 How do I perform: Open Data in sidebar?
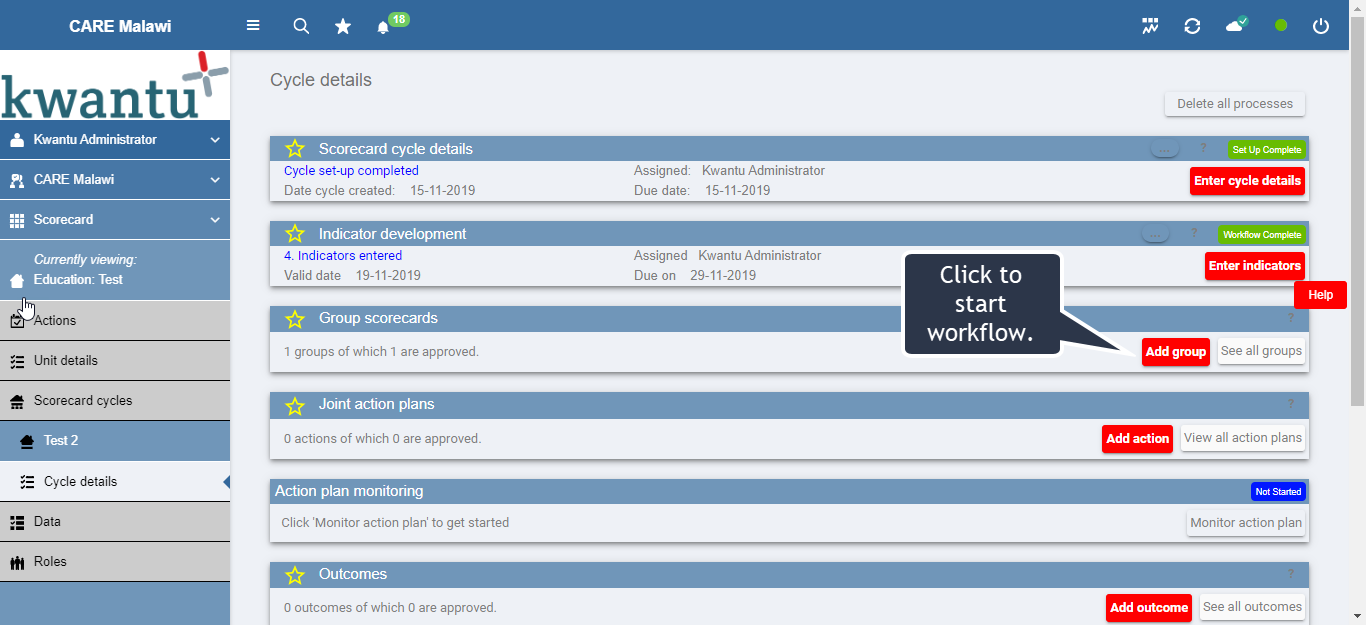point(115,522)
